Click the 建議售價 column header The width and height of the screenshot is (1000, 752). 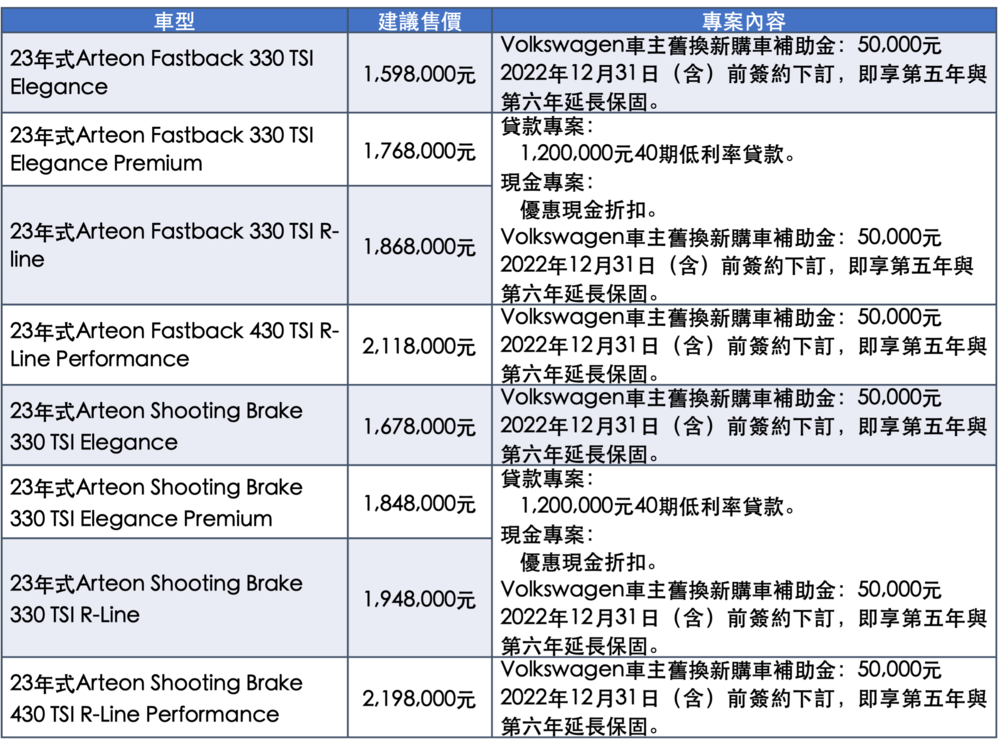(420, 21)
